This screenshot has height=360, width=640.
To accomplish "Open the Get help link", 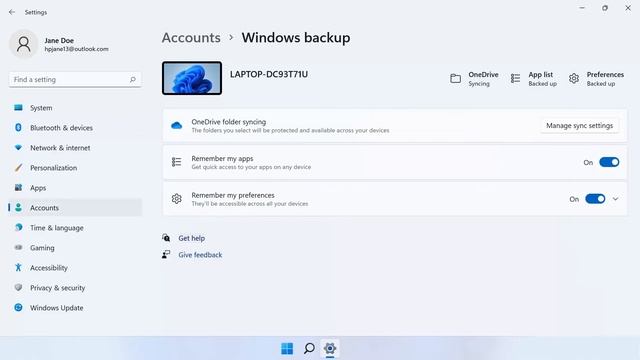I will pyautogui.click(x=191, y=238).
